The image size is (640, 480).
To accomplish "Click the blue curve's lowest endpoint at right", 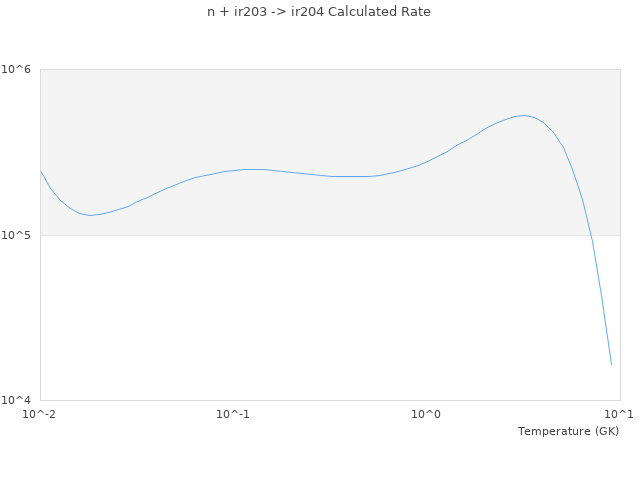I will point(611,364).
